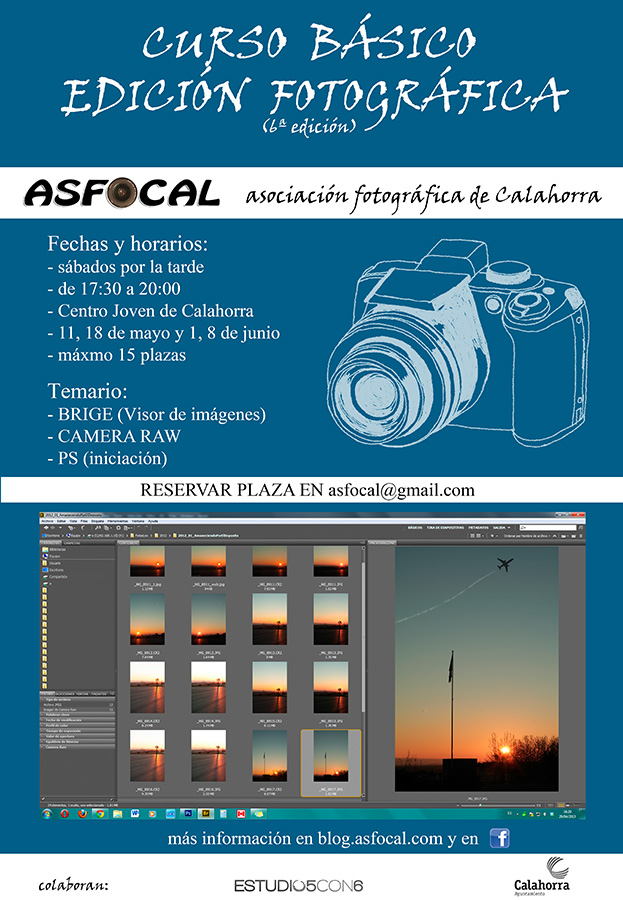Screen dimensions: 623x900
Task: Toggle Imagen de Camera Raw filter
Action: point(110,710)
